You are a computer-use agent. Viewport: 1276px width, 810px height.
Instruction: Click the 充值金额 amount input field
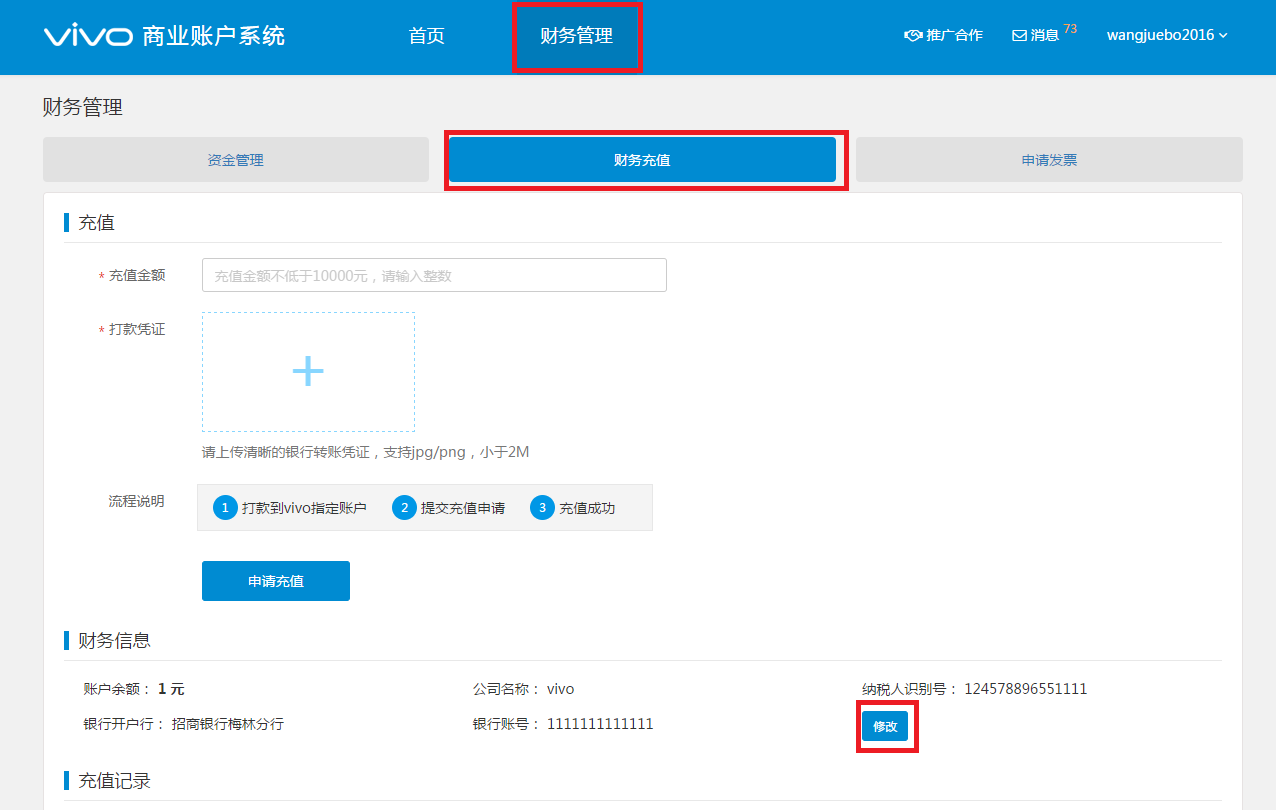(x=434, y=274)
